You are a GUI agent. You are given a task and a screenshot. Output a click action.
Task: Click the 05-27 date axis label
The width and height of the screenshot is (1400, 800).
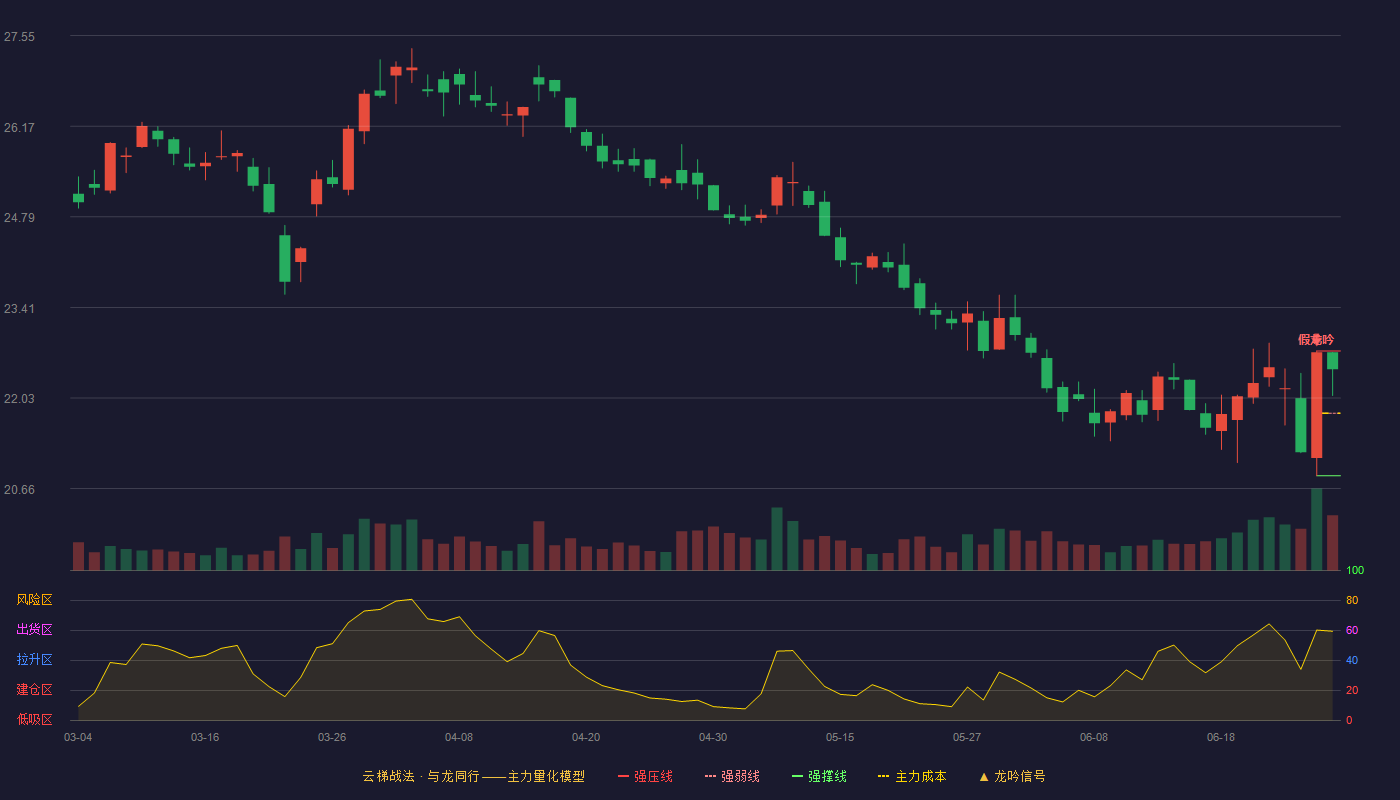(x=967, y=737)
